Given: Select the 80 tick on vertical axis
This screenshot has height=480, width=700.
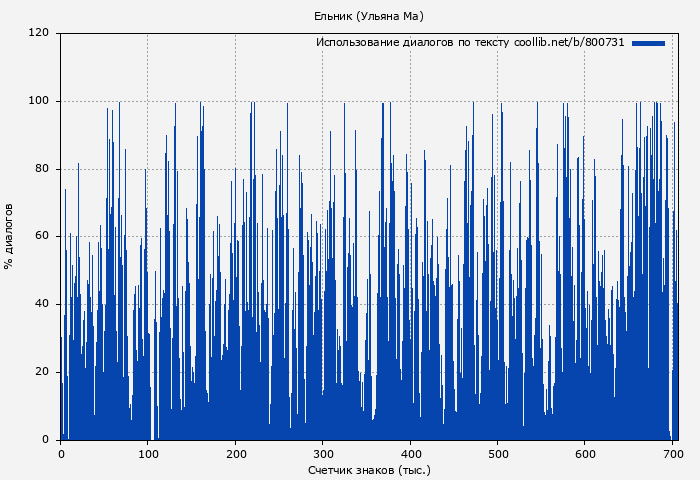Looking at the screenshot, I should click(x=42, y=169).
